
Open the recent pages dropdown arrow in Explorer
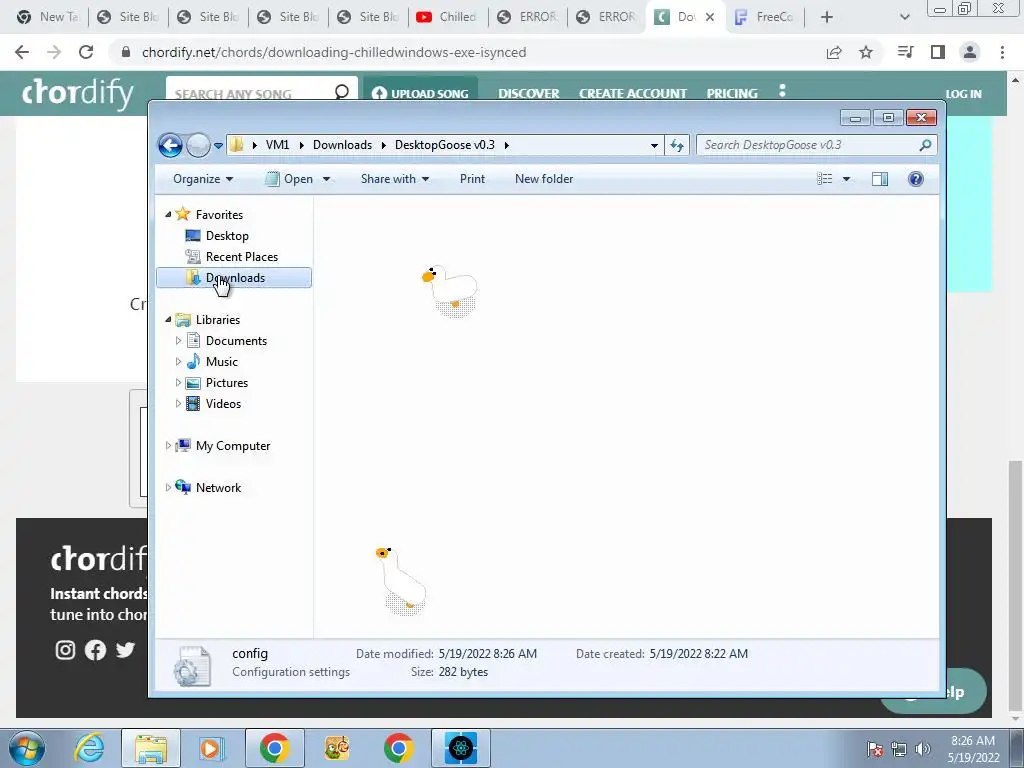tap(218, 146)
